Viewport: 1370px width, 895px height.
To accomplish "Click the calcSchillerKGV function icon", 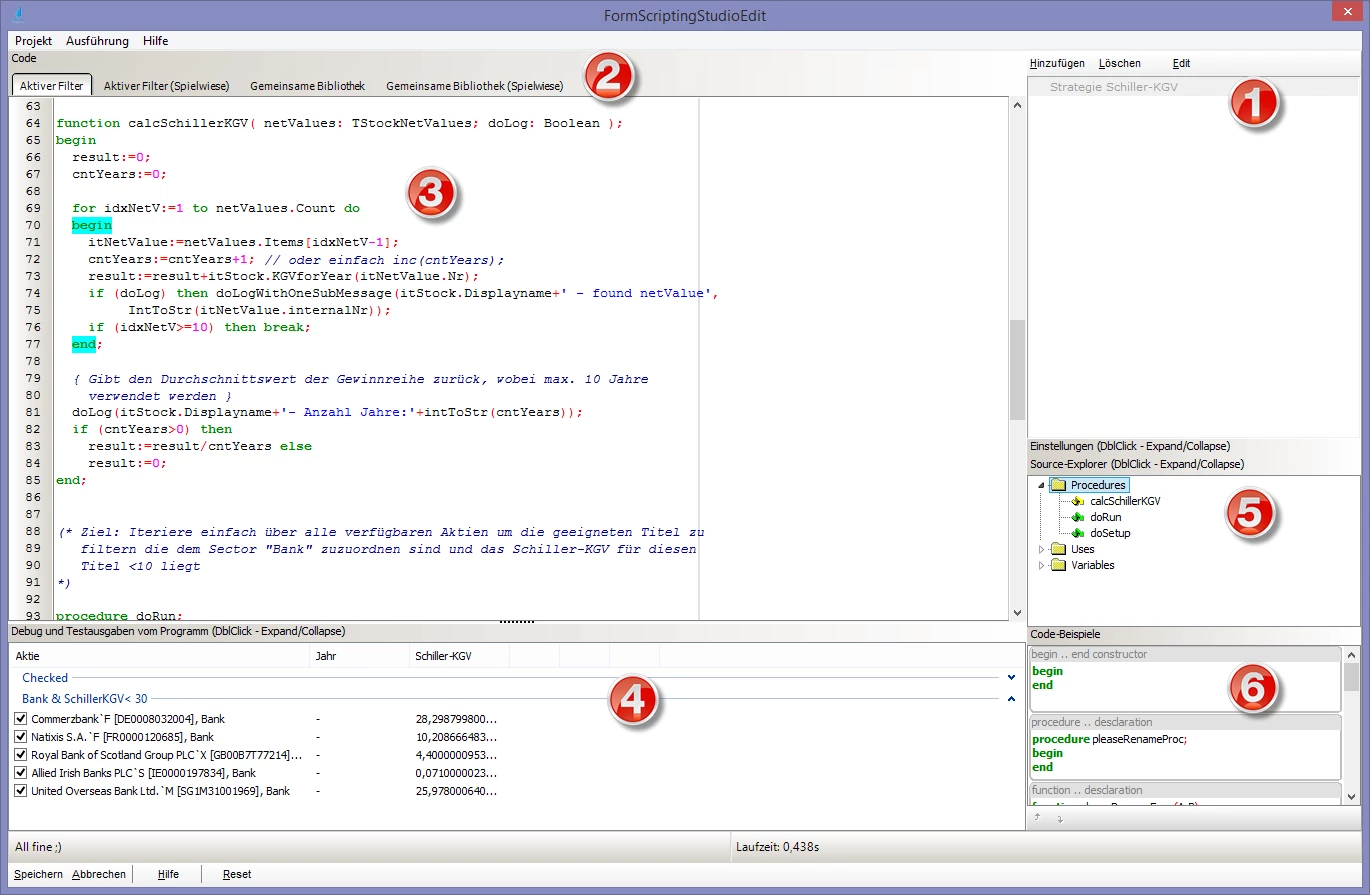I will pos(1077,501).
